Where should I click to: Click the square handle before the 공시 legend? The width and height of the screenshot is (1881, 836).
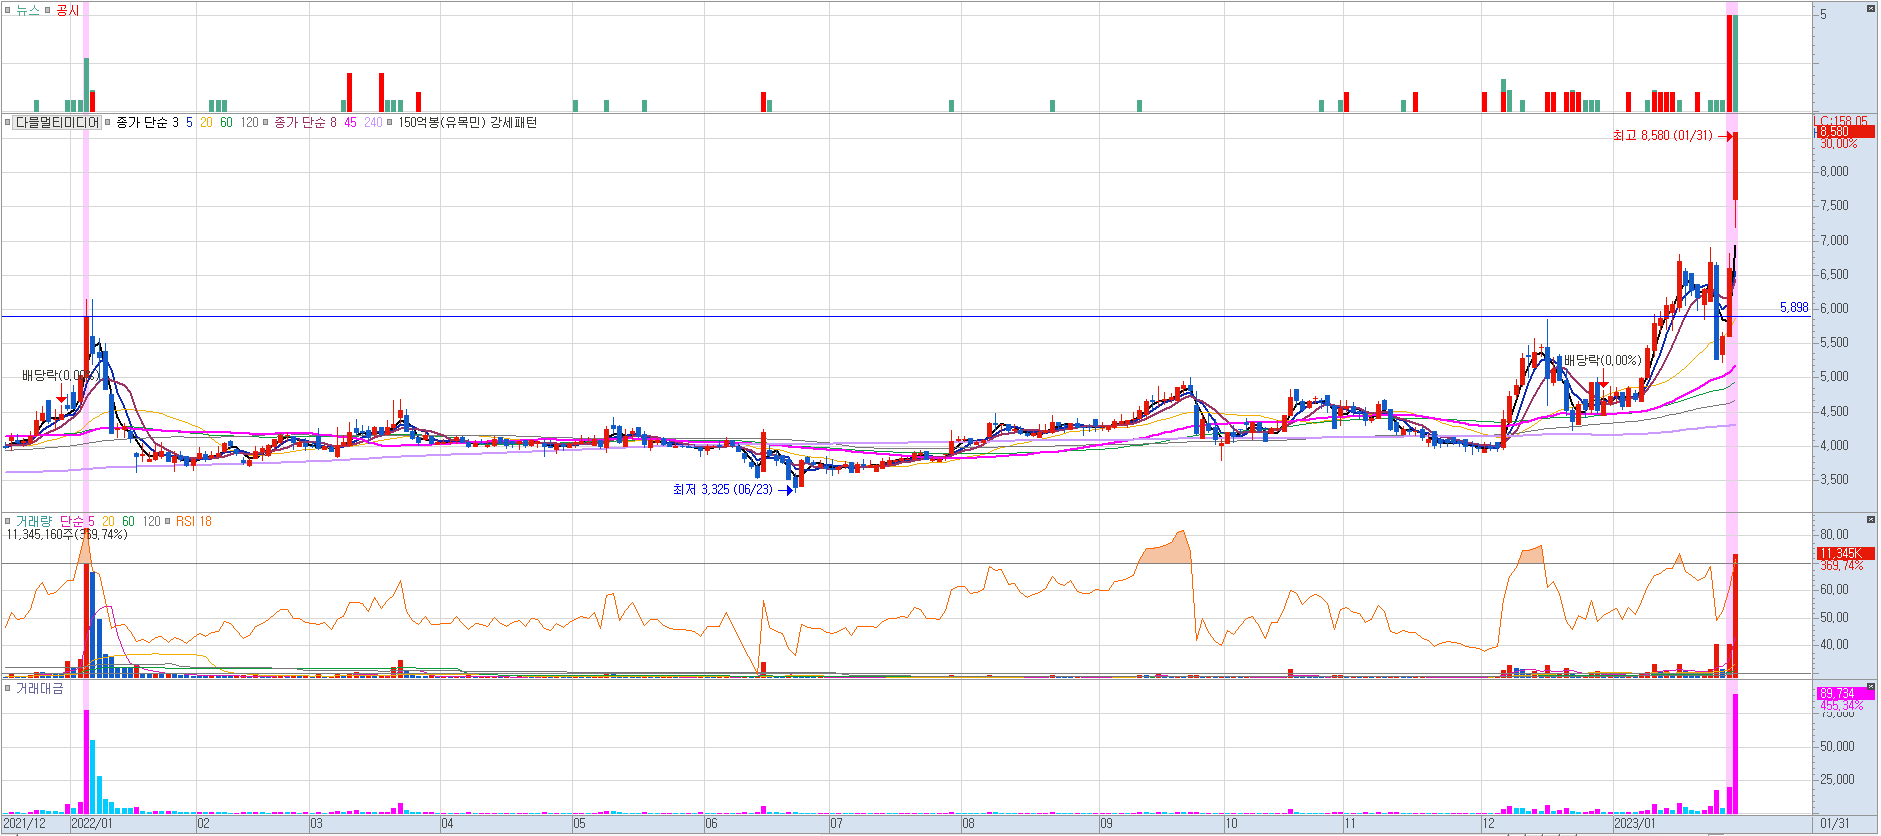click(x=48, y=10)
